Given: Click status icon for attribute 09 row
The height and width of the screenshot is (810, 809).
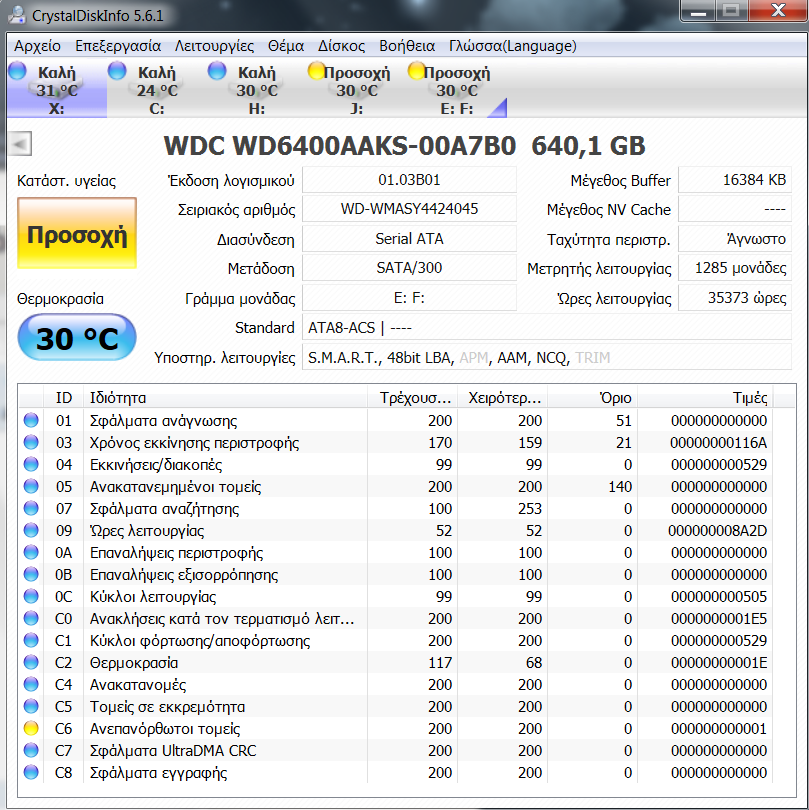Looking at the screenshot, I should pos(31,530).
